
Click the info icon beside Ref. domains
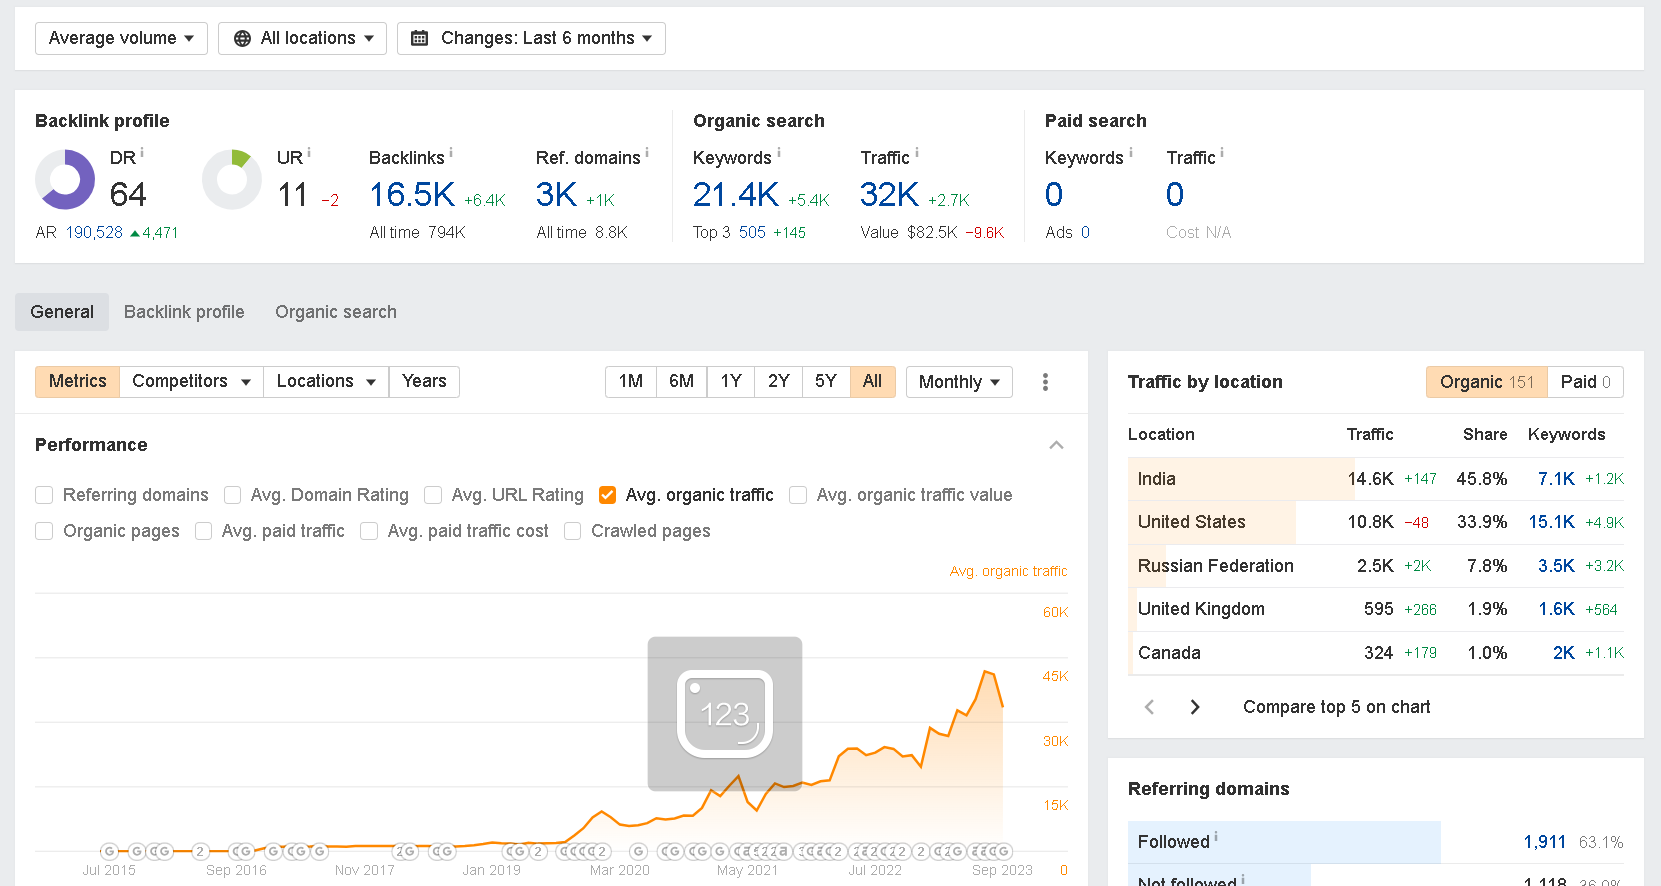tap(647, 153)
